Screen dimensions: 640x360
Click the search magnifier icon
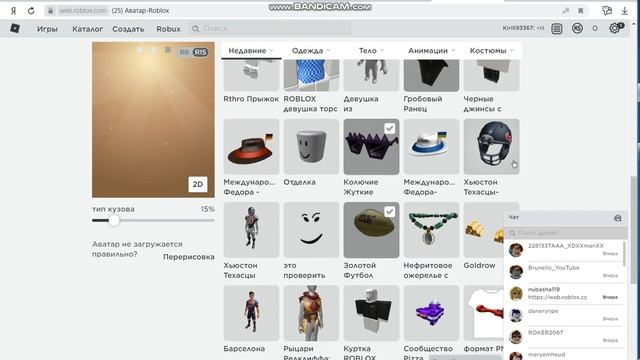[x=196, y=29]
